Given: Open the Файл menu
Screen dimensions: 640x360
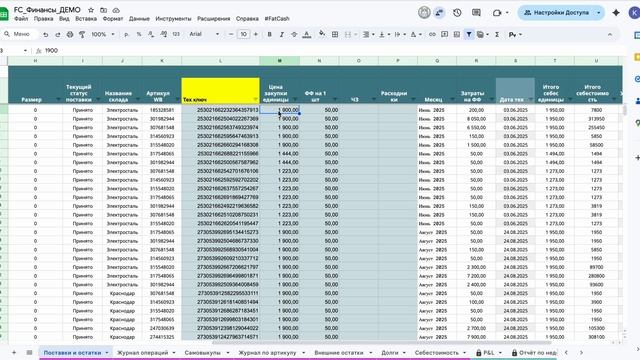Looking at the screenshot, I should tap(21, 19).
